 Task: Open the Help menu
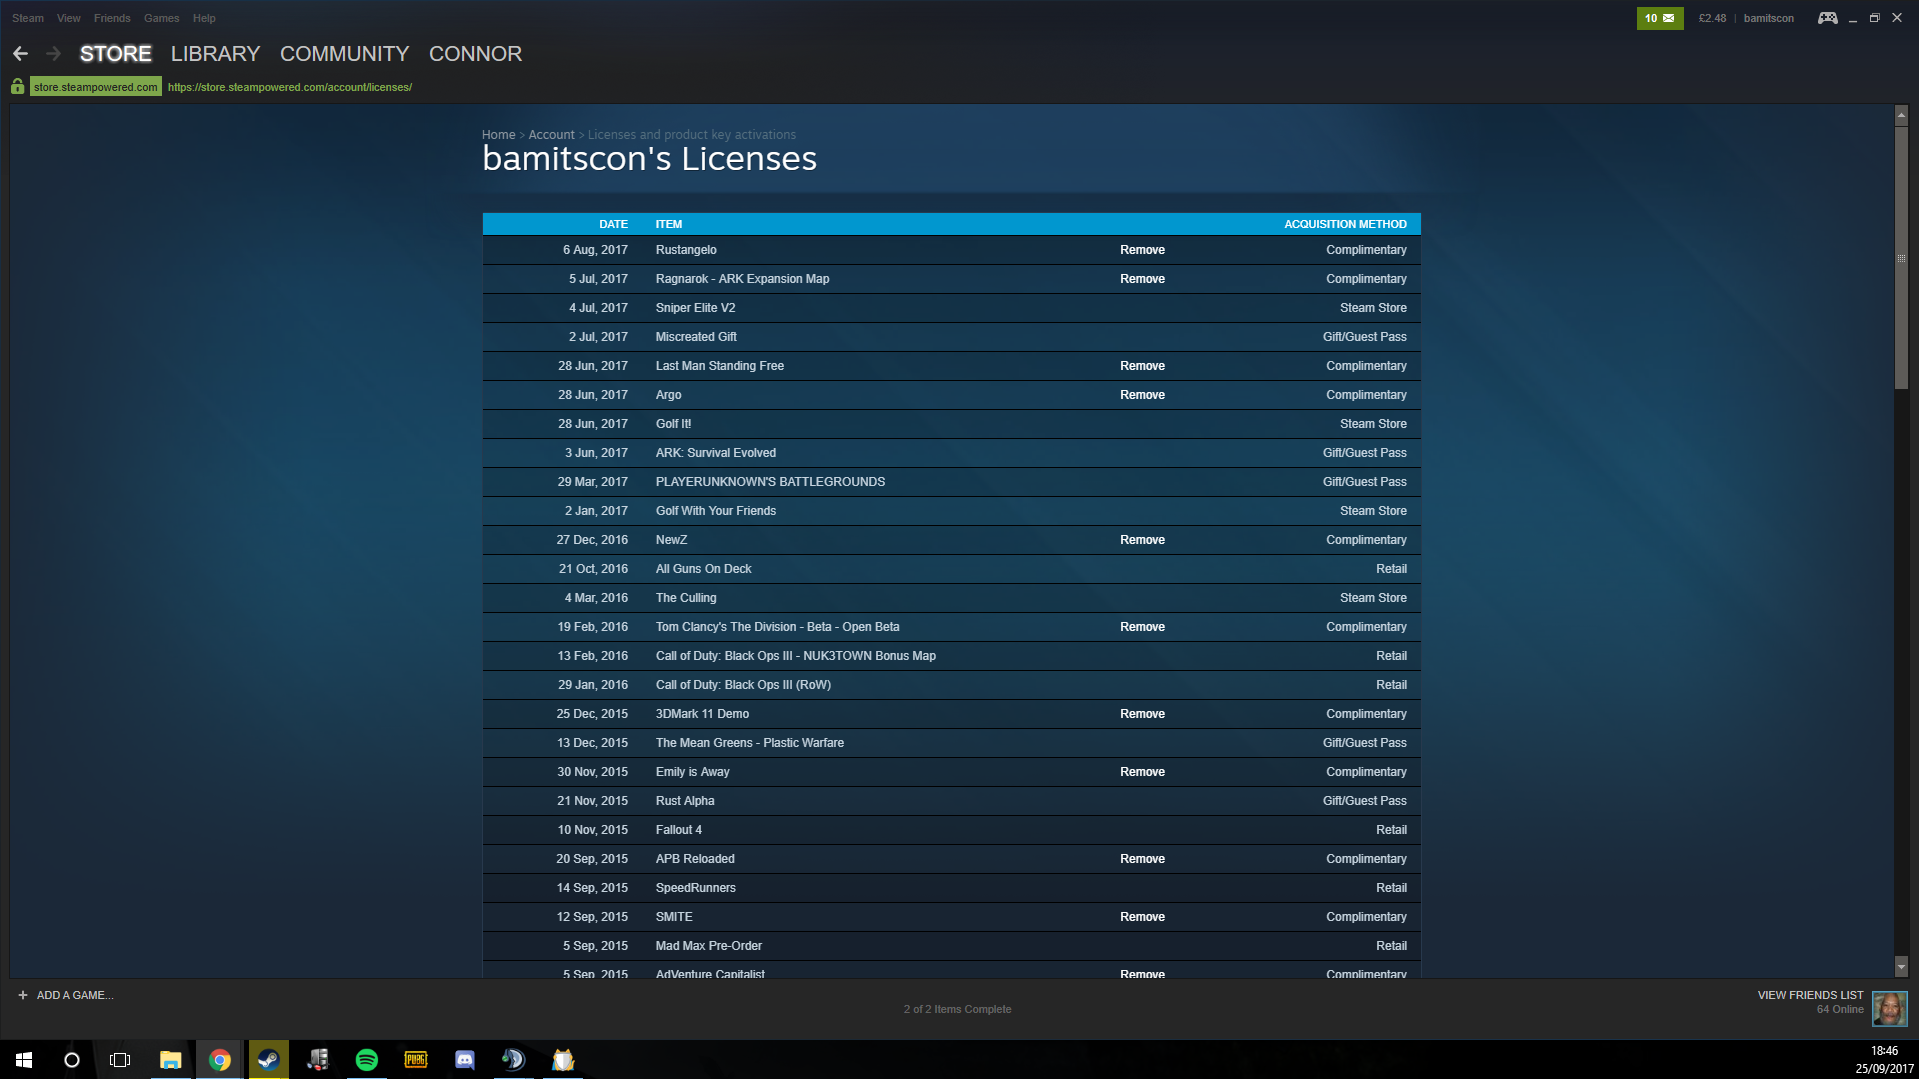[x=204, y=18]
